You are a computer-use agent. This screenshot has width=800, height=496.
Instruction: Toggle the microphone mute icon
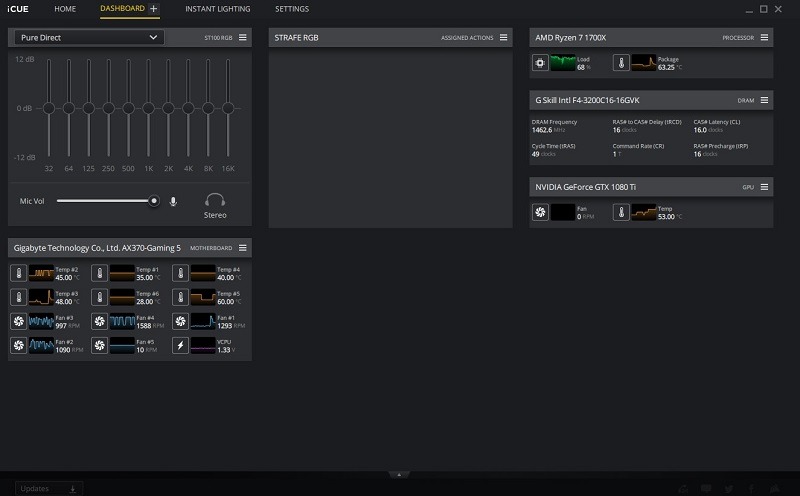173,202
